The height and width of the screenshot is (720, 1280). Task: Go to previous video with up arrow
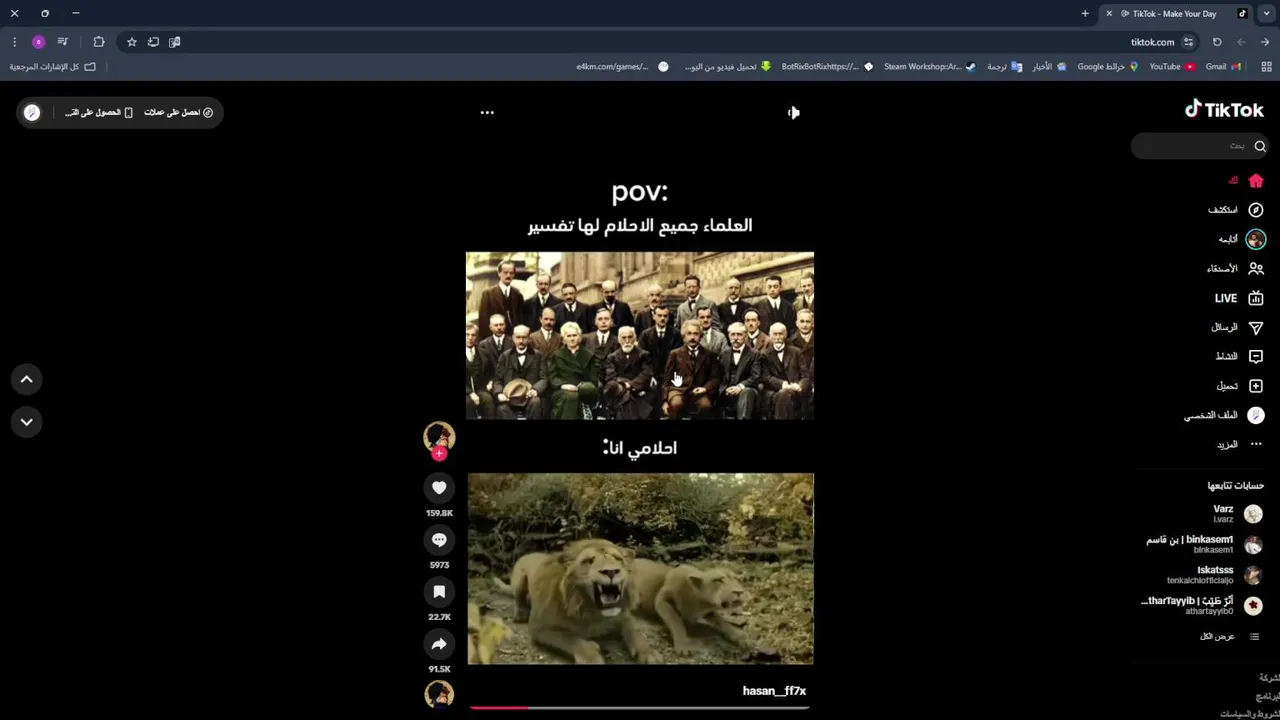pyautogui.click(x=27, y=379)
